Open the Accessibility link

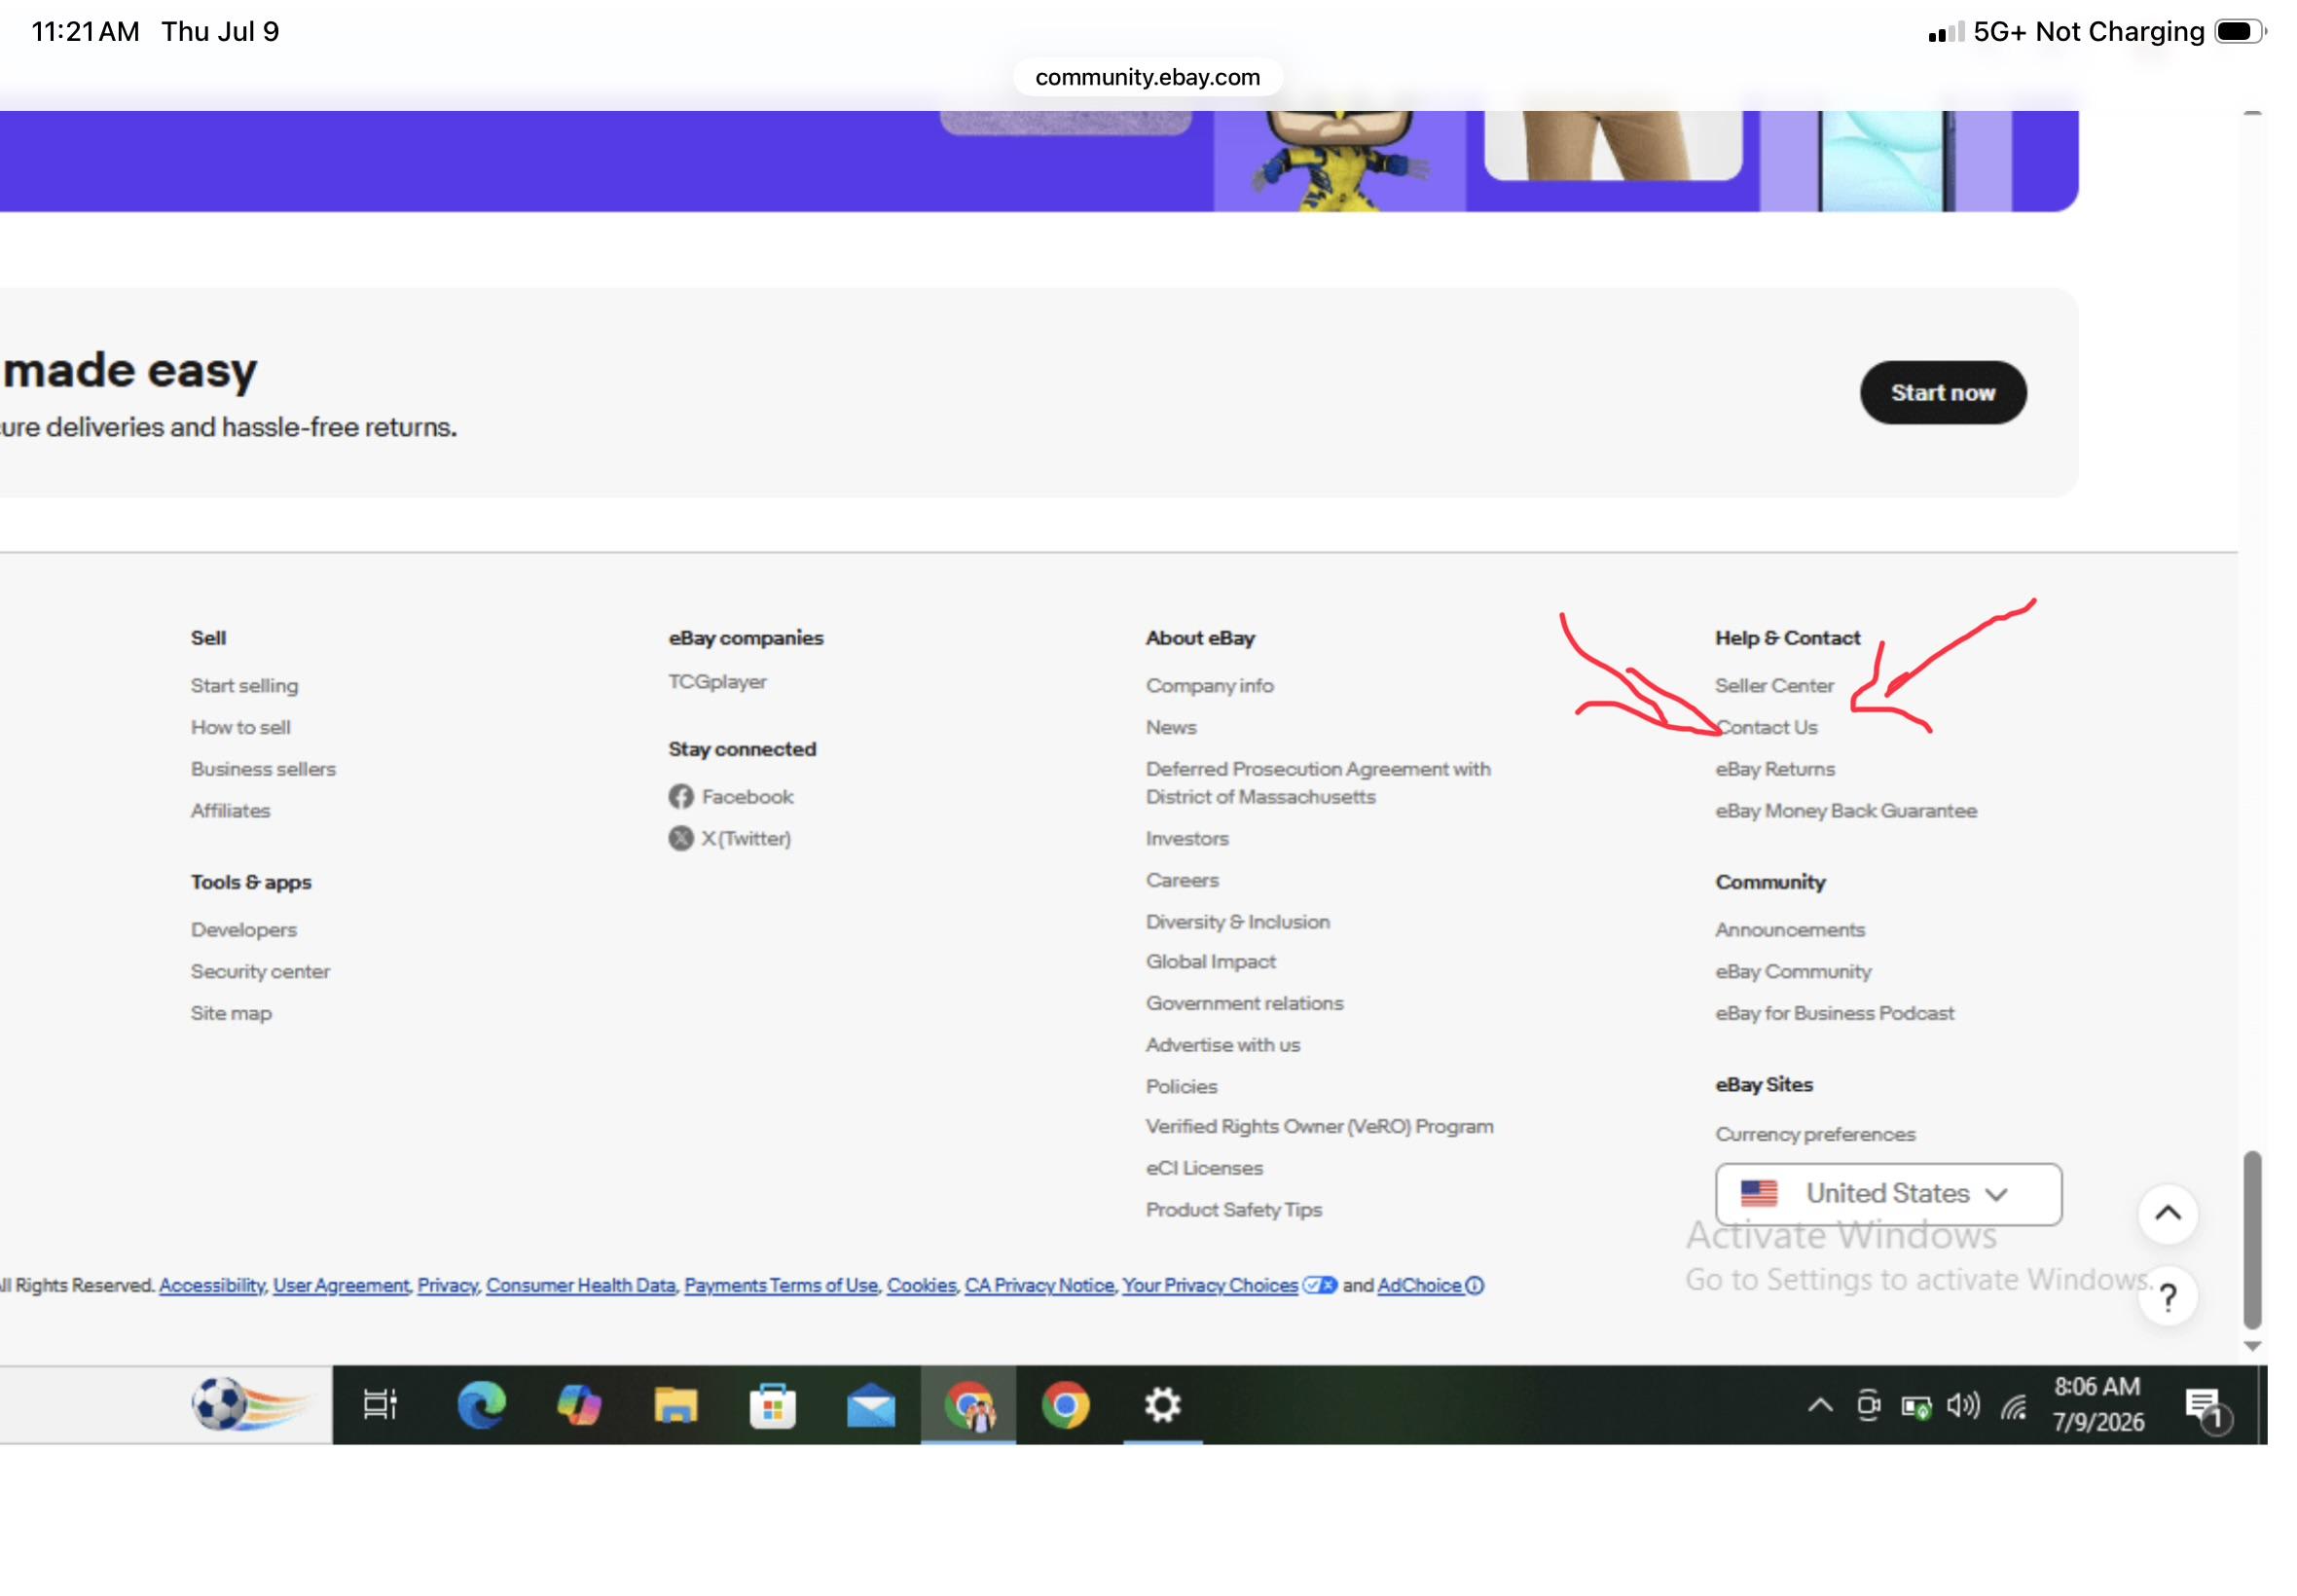pyautogui.click(x=212, y=1286)
